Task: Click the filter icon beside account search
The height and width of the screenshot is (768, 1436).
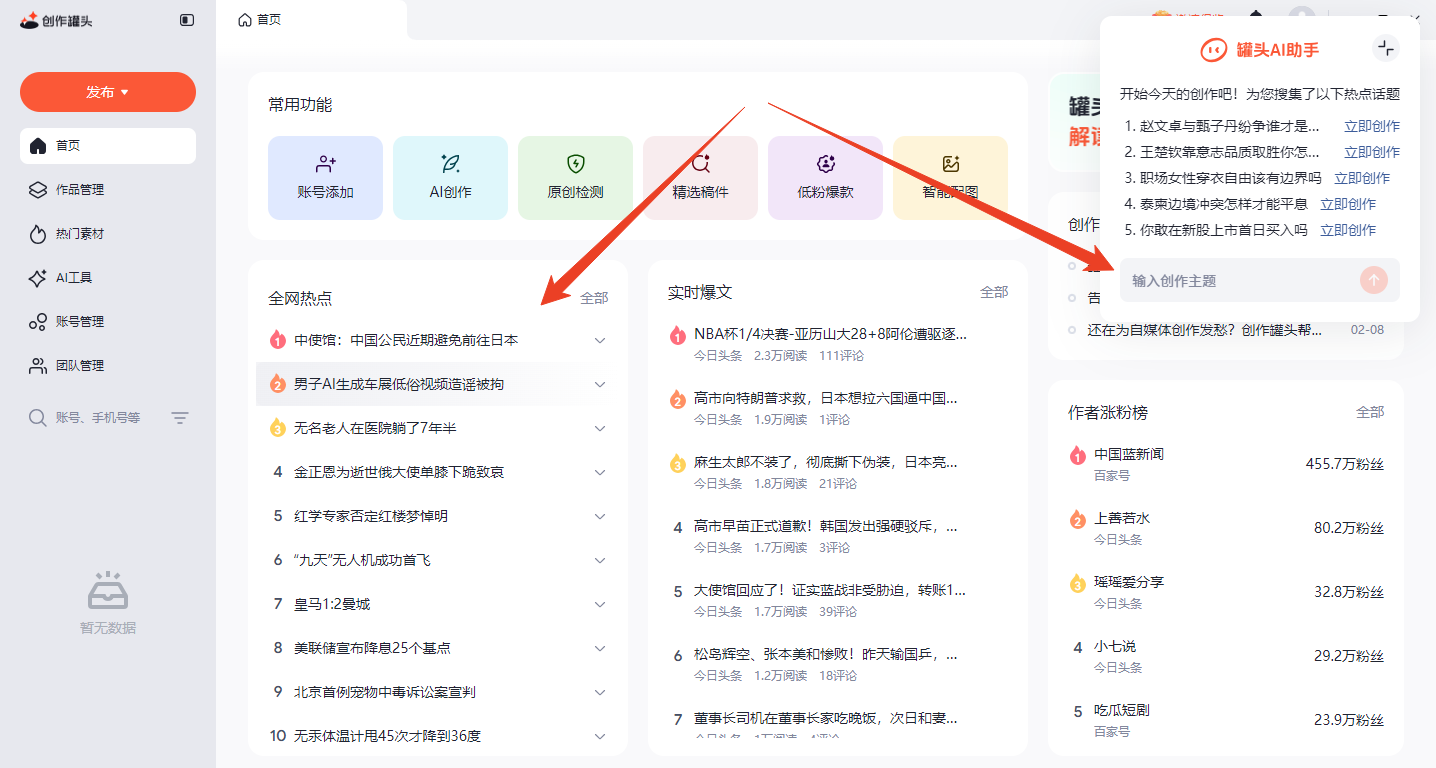Action: (x=179, y=417)
